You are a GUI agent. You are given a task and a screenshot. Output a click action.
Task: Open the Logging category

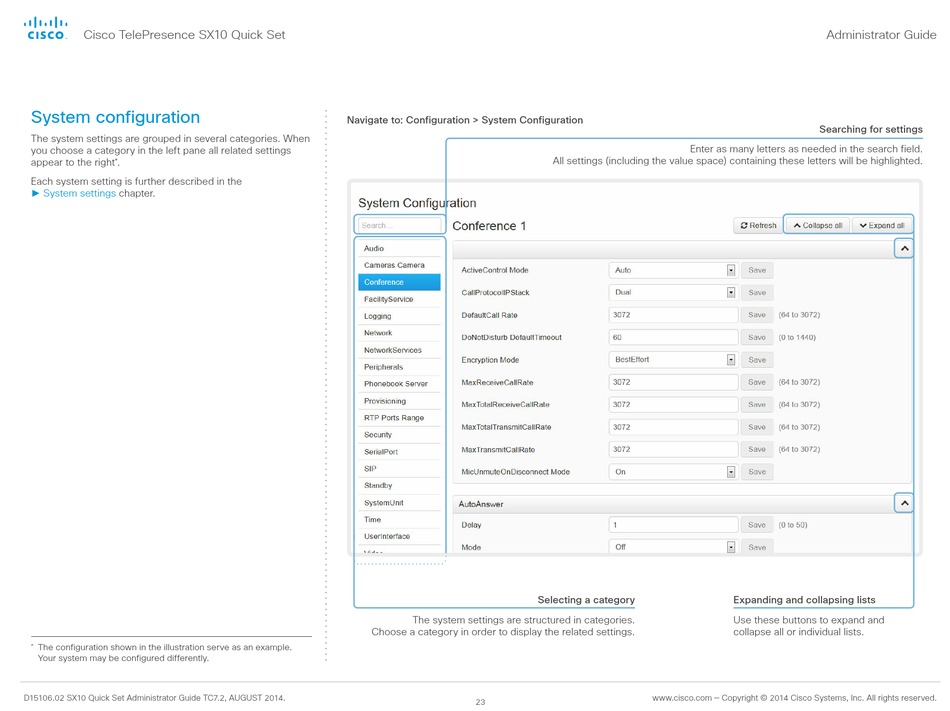(x=399, y=316)
